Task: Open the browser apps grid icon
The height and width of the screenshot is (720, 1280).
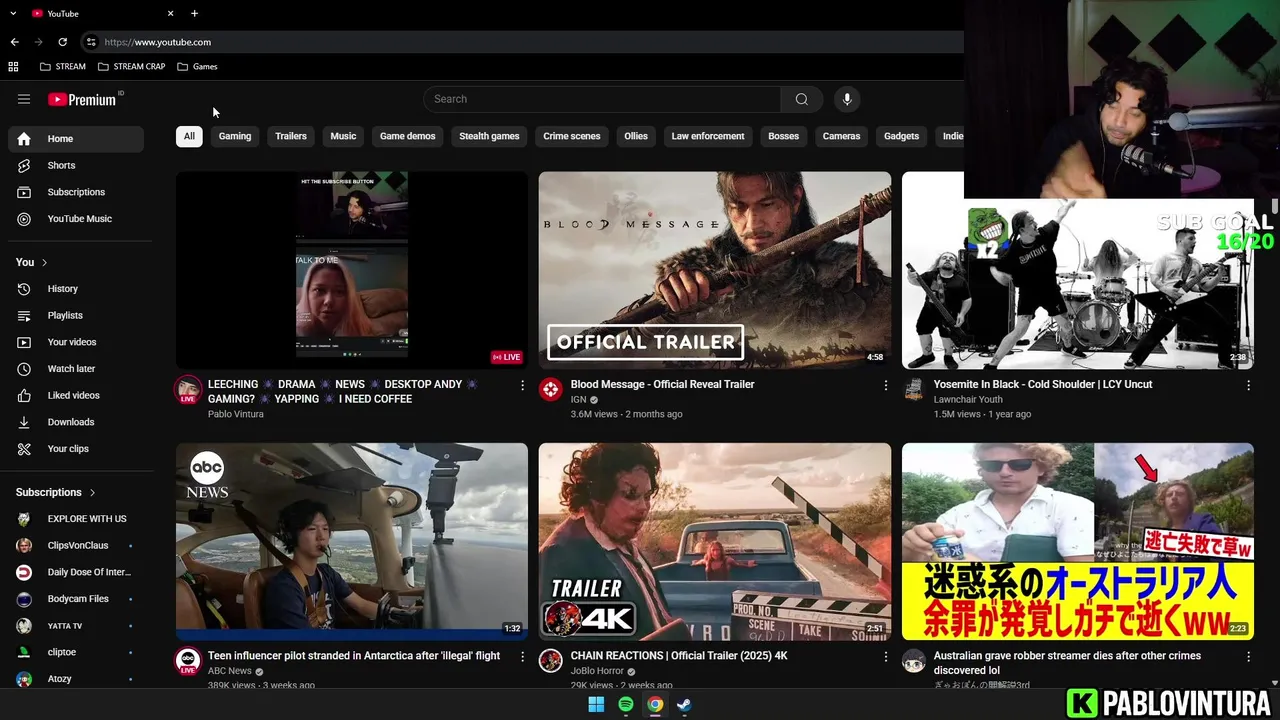Action: coord(13,66)
